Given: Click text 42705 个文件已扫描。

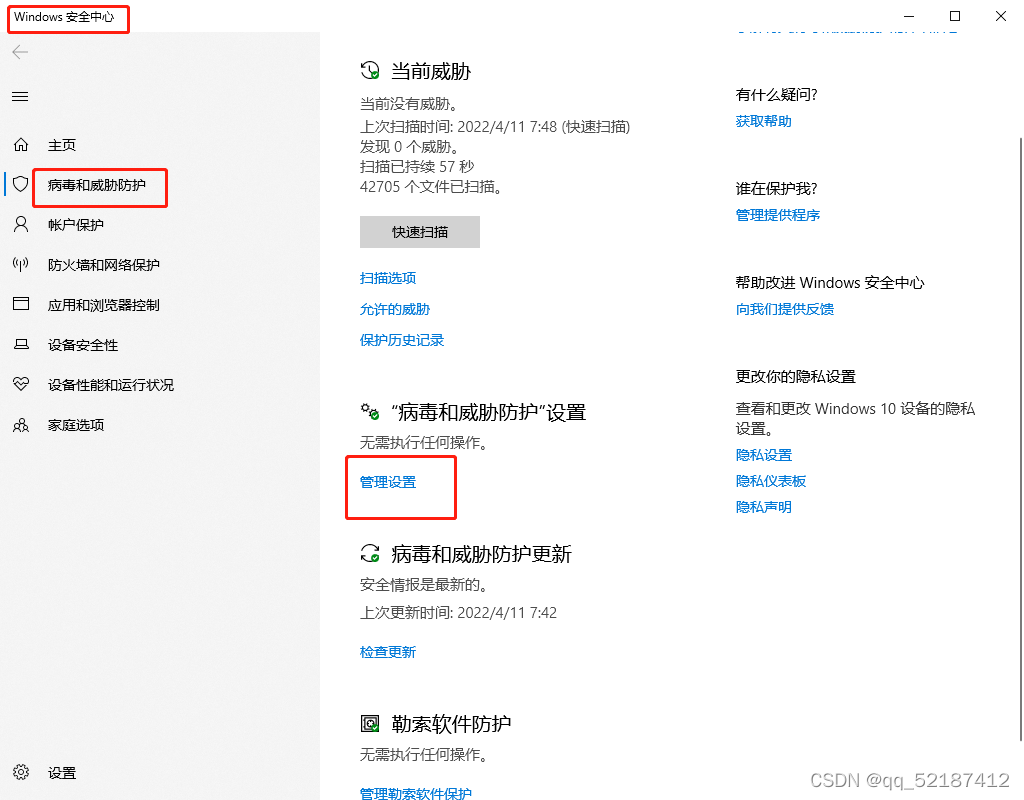Looking at the screenshot, I should click(x=432, y=187).
